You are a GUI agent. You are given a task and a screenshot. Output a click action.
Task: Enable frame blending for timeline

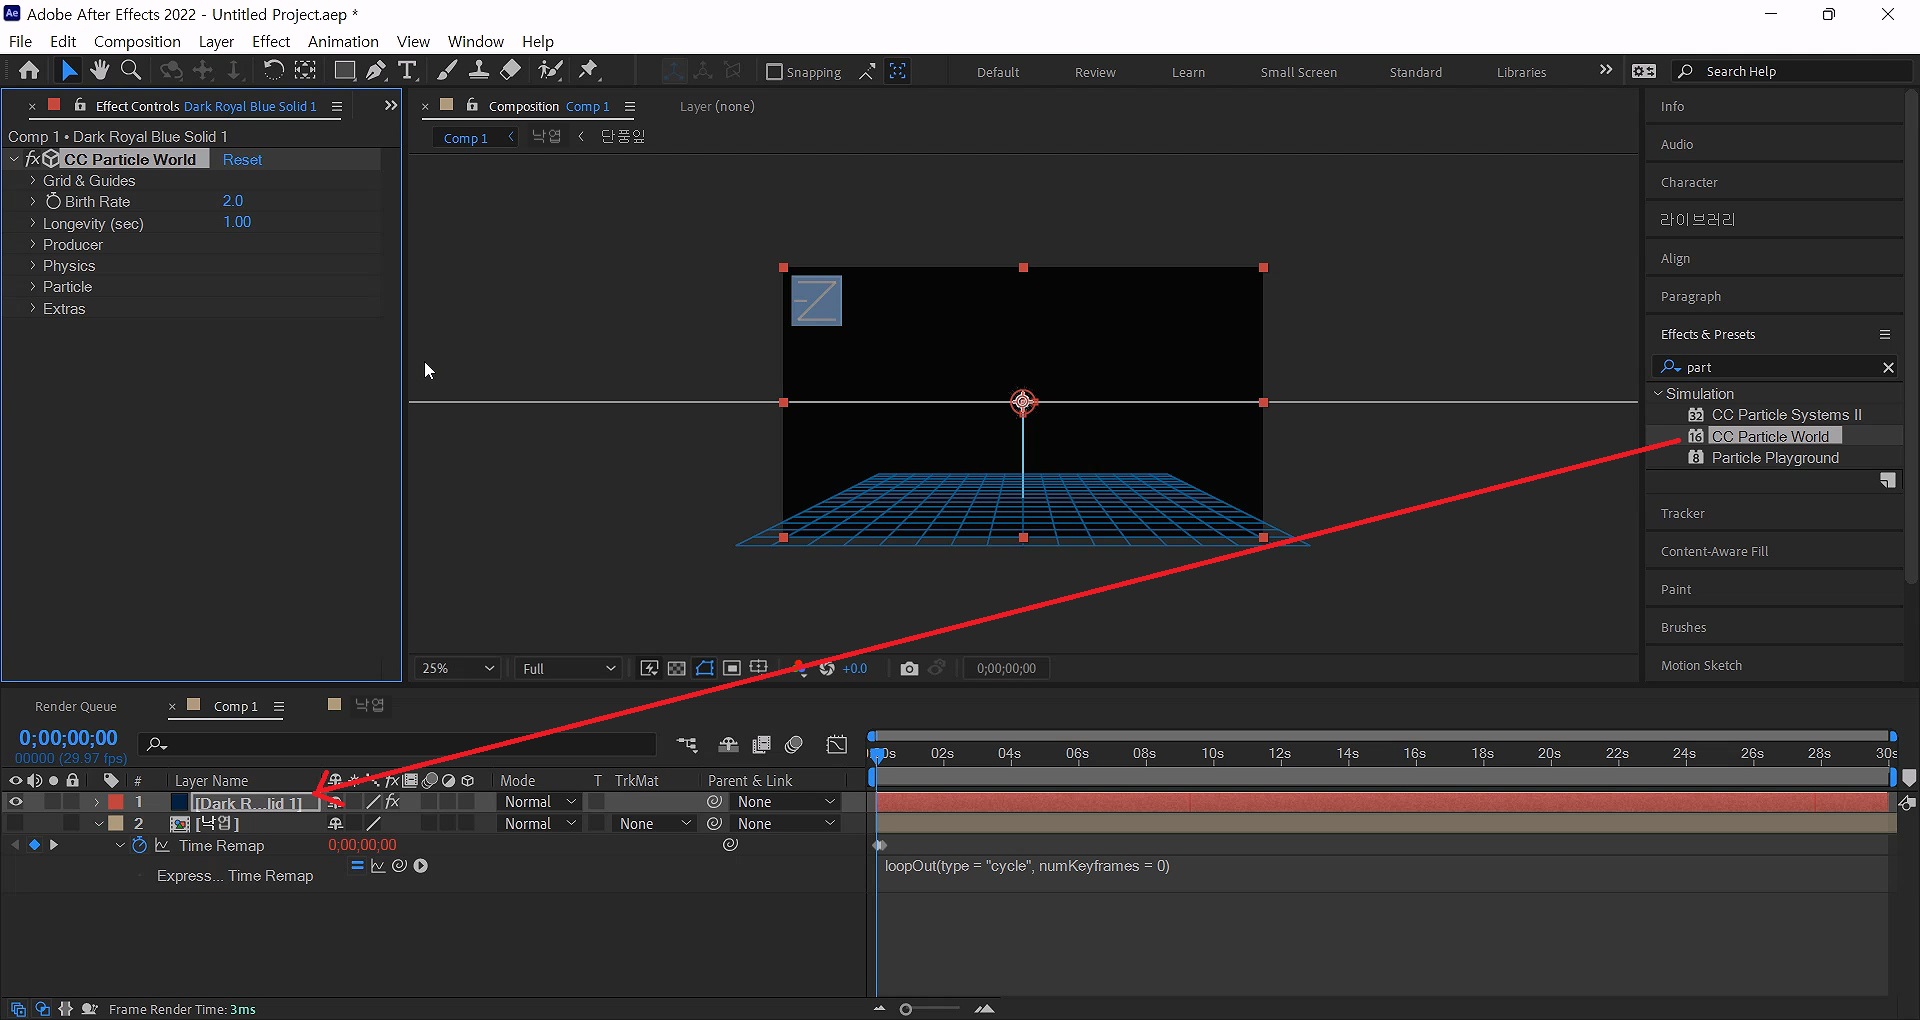[761, 745]
